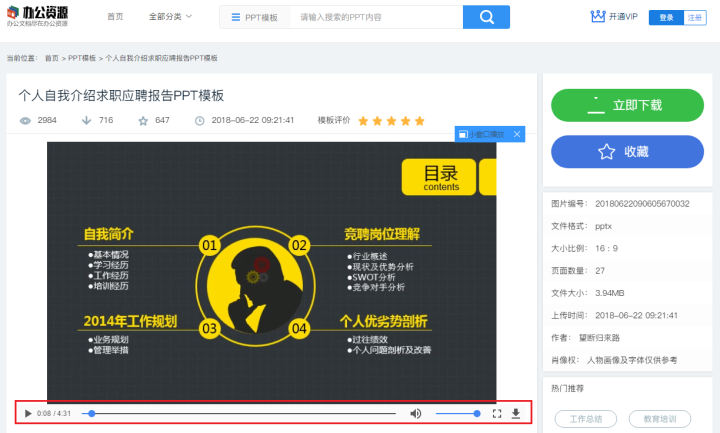Click the video download arrow icon
The width and height of the screenshot is (720, 433).
click(x=516, y=413)
